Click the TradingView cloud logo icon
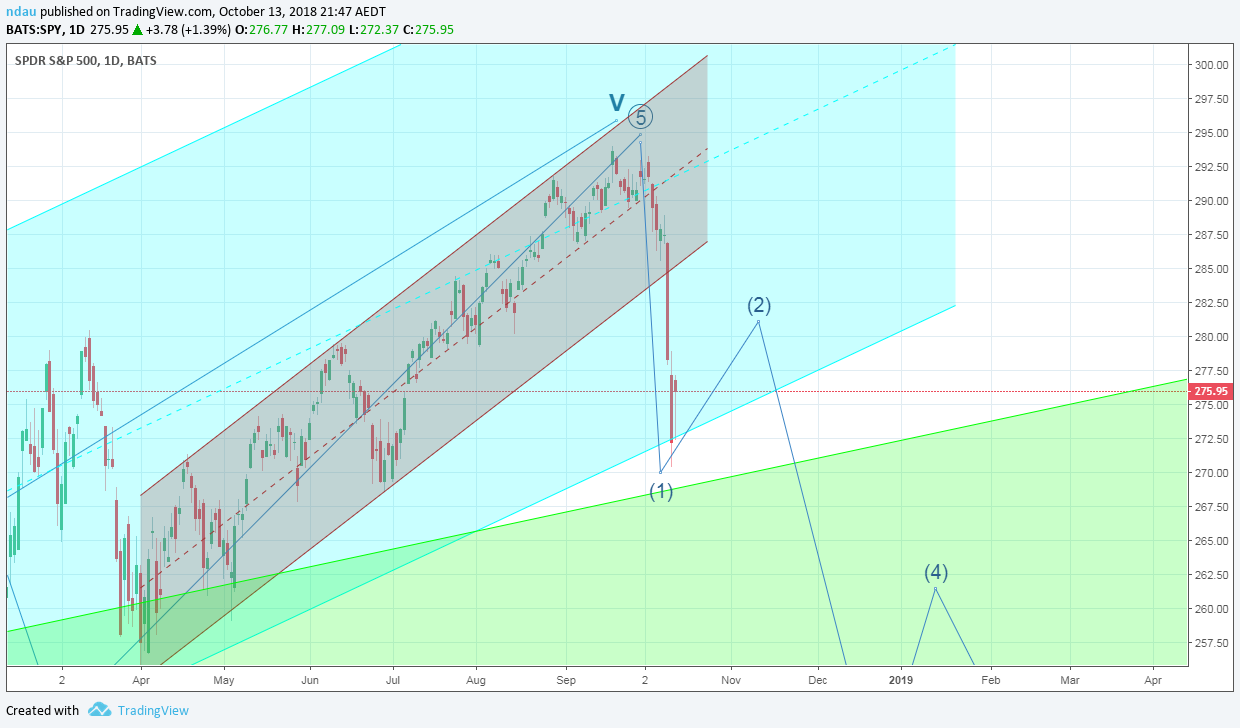Image resolution: width=1240 pixels, height=728 pixels. 99,710
